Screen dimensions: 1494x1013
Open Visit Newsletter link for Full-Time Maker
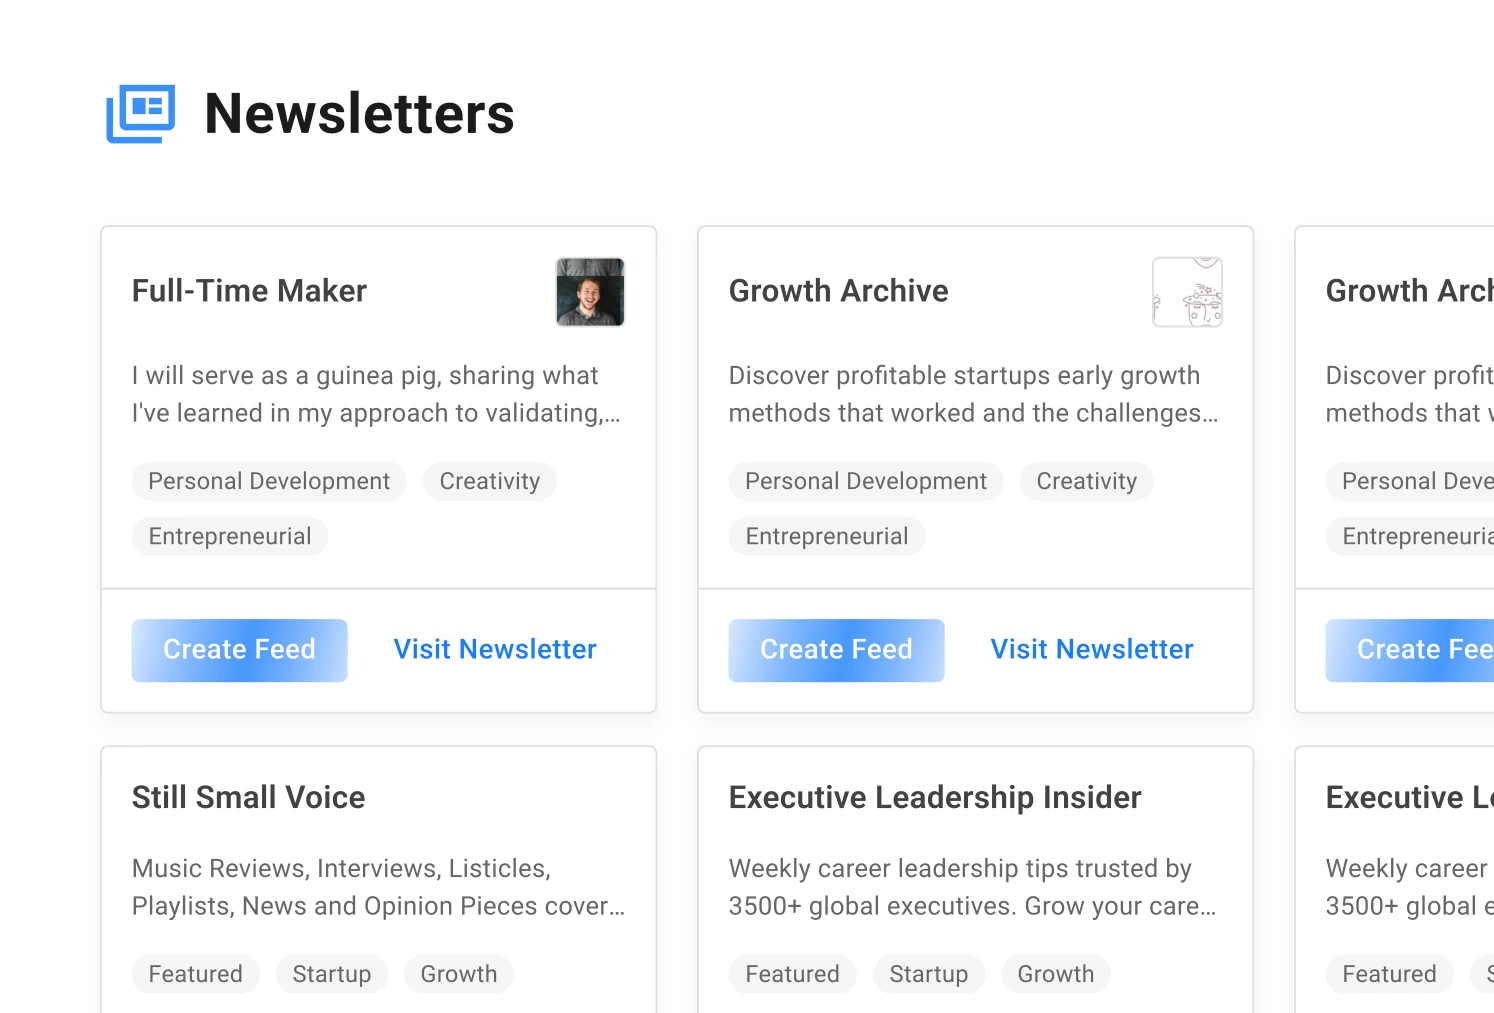[x=494, y=649]
